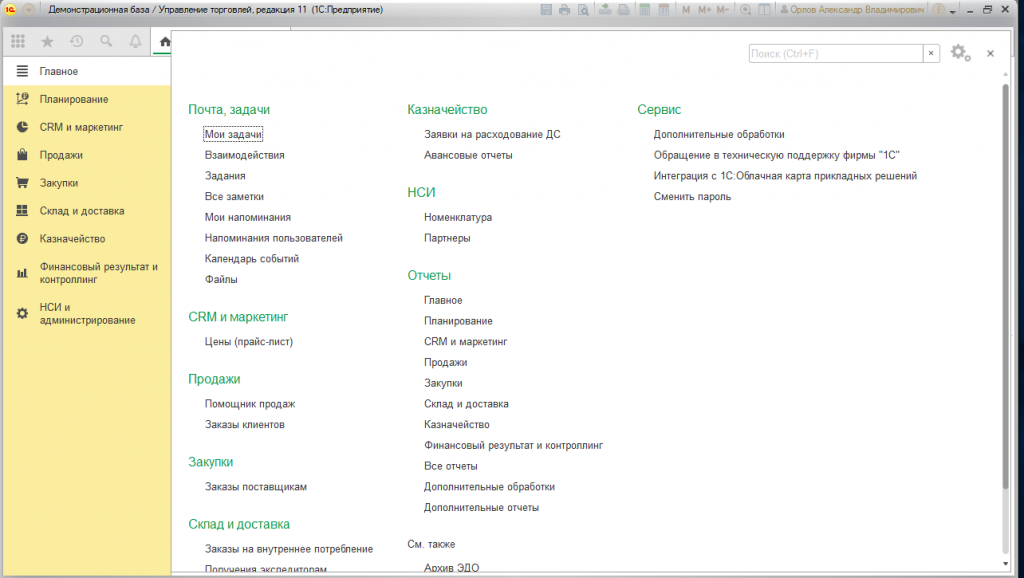This screenshot has width=1024, height=578.
Task: Open Заказы на внутреннее потребление link
Action: [289, 549]
